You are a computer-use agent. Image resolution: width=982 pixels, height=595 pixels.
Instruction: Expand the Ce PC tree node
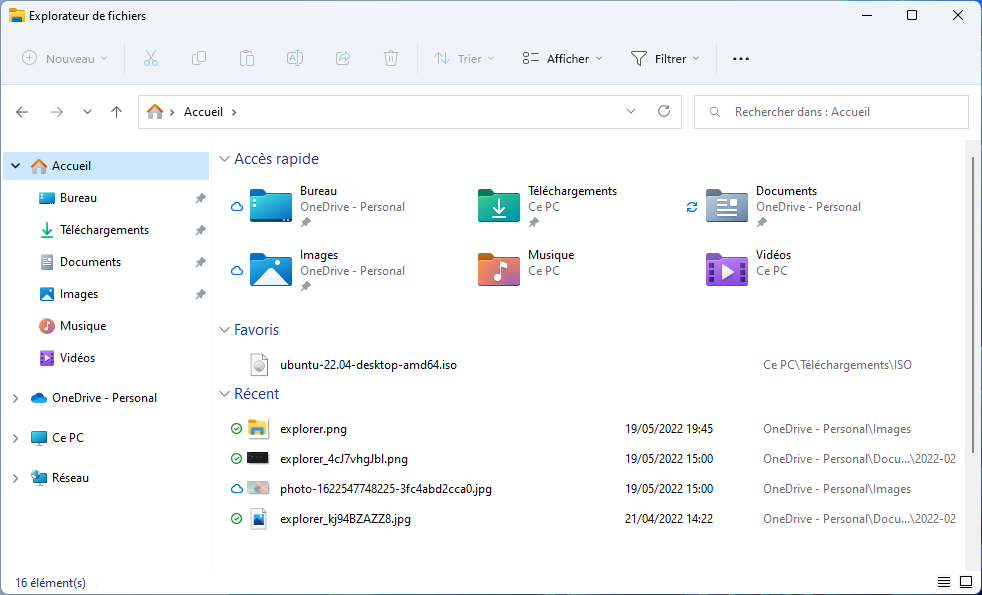15,438
